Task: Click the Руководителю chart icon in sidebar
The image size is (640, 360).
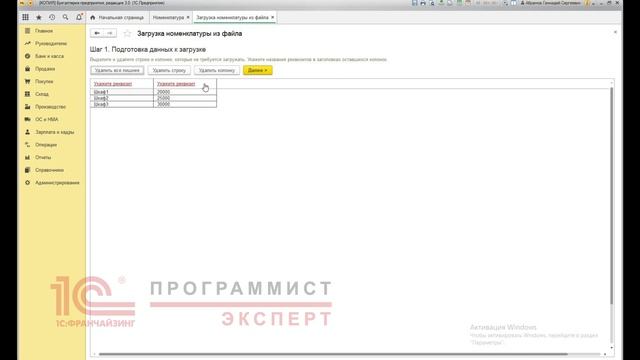Action: point(27,43)
